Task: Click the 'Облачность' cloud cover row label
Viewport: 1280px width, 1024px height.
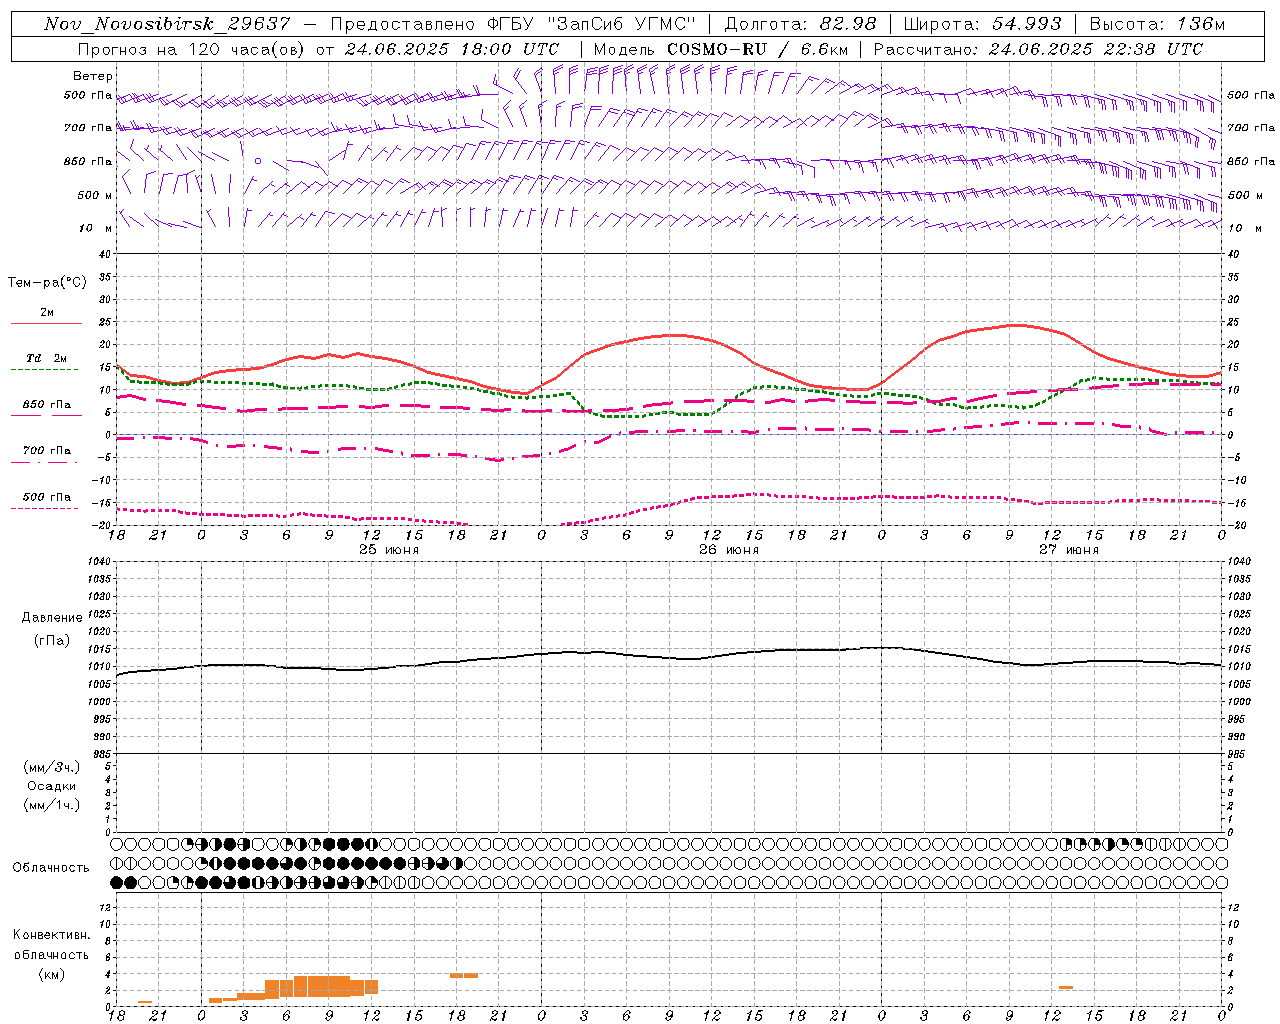Action: pyautogui.click(x=51, y=867)
